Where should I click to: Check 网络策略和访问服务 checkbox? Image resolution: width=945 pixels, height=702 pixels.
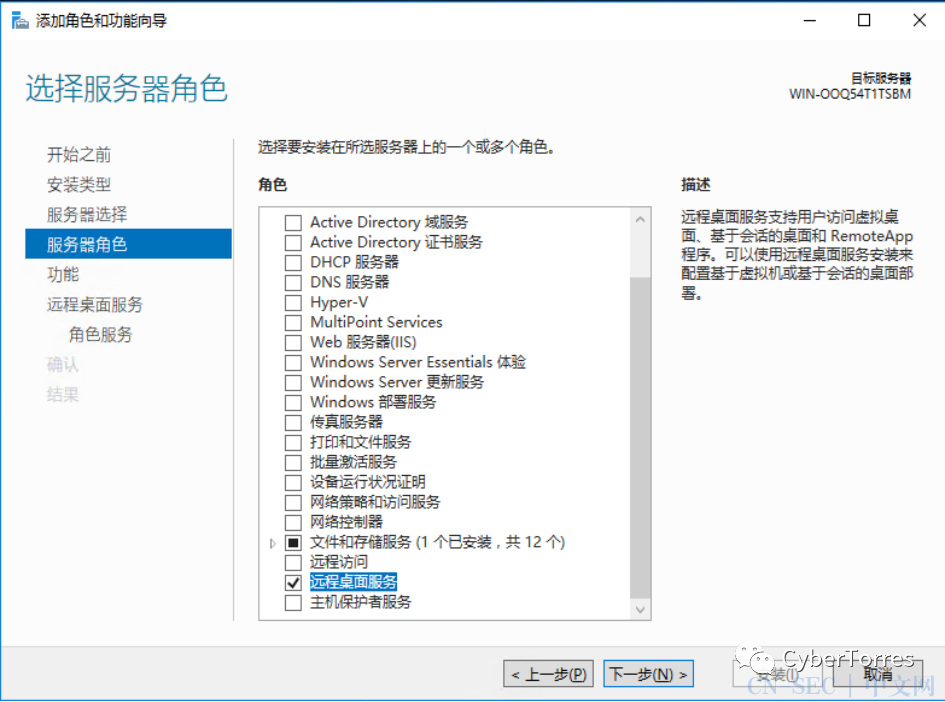294,503
